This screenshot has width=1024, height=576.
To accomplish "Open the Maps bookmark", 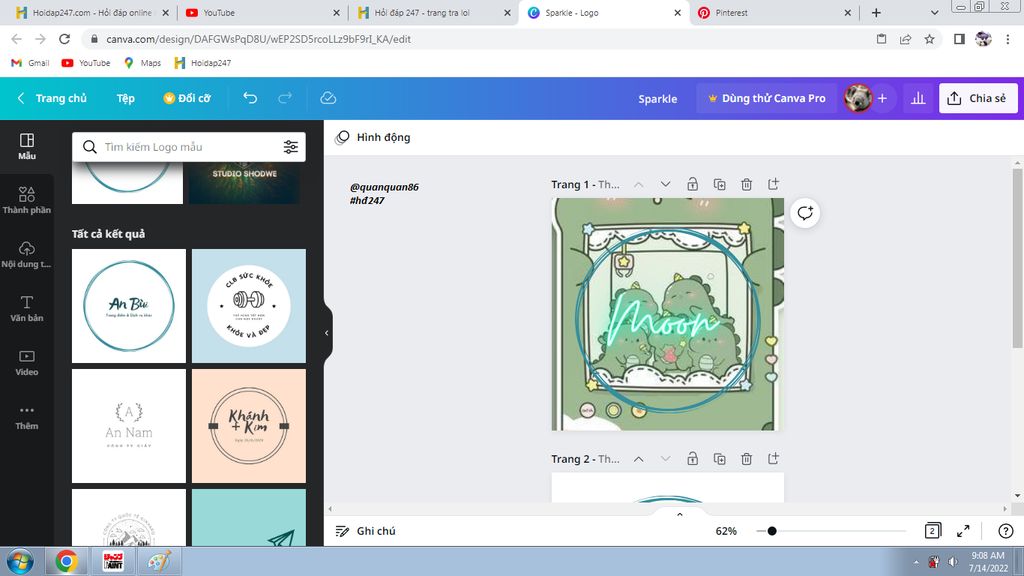I will click(x=142, y=63).
